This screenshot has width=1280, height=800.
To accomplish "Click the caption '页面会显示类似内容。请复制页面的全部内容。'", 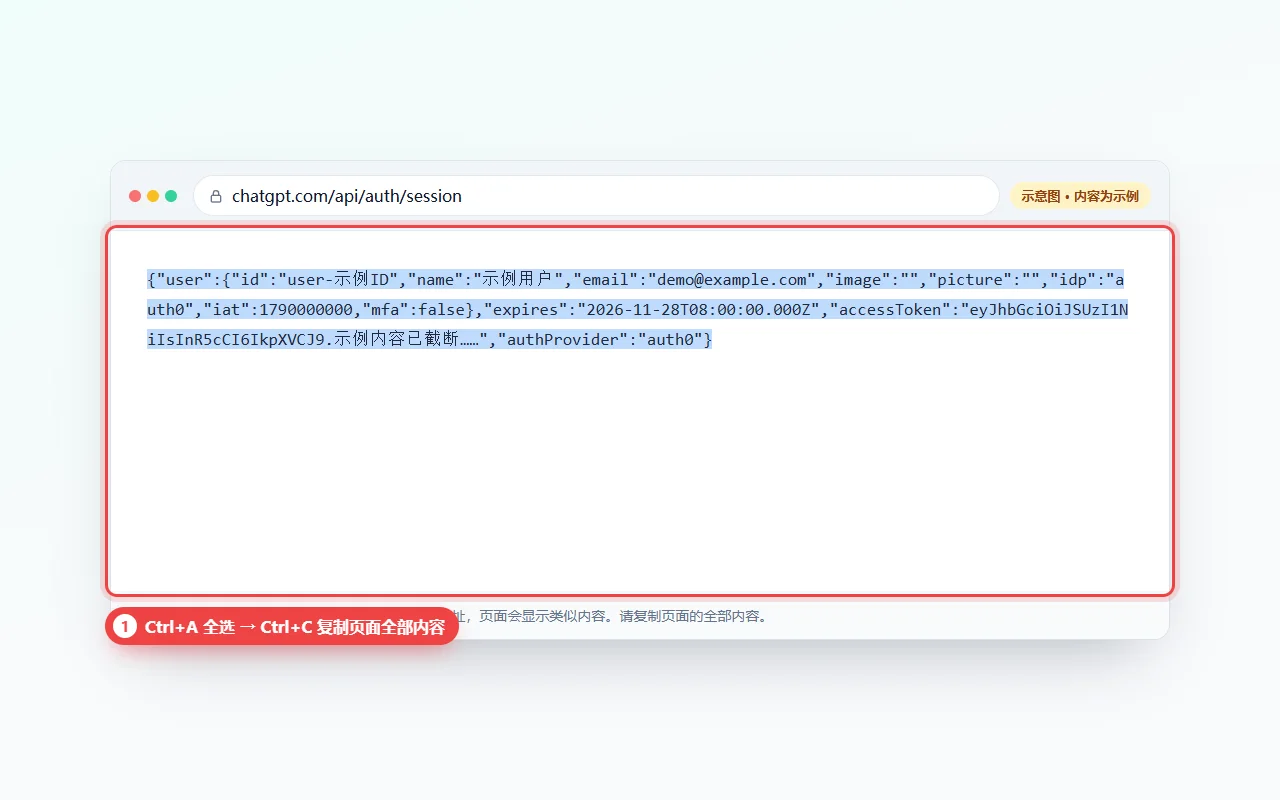I will coord(624,616).
